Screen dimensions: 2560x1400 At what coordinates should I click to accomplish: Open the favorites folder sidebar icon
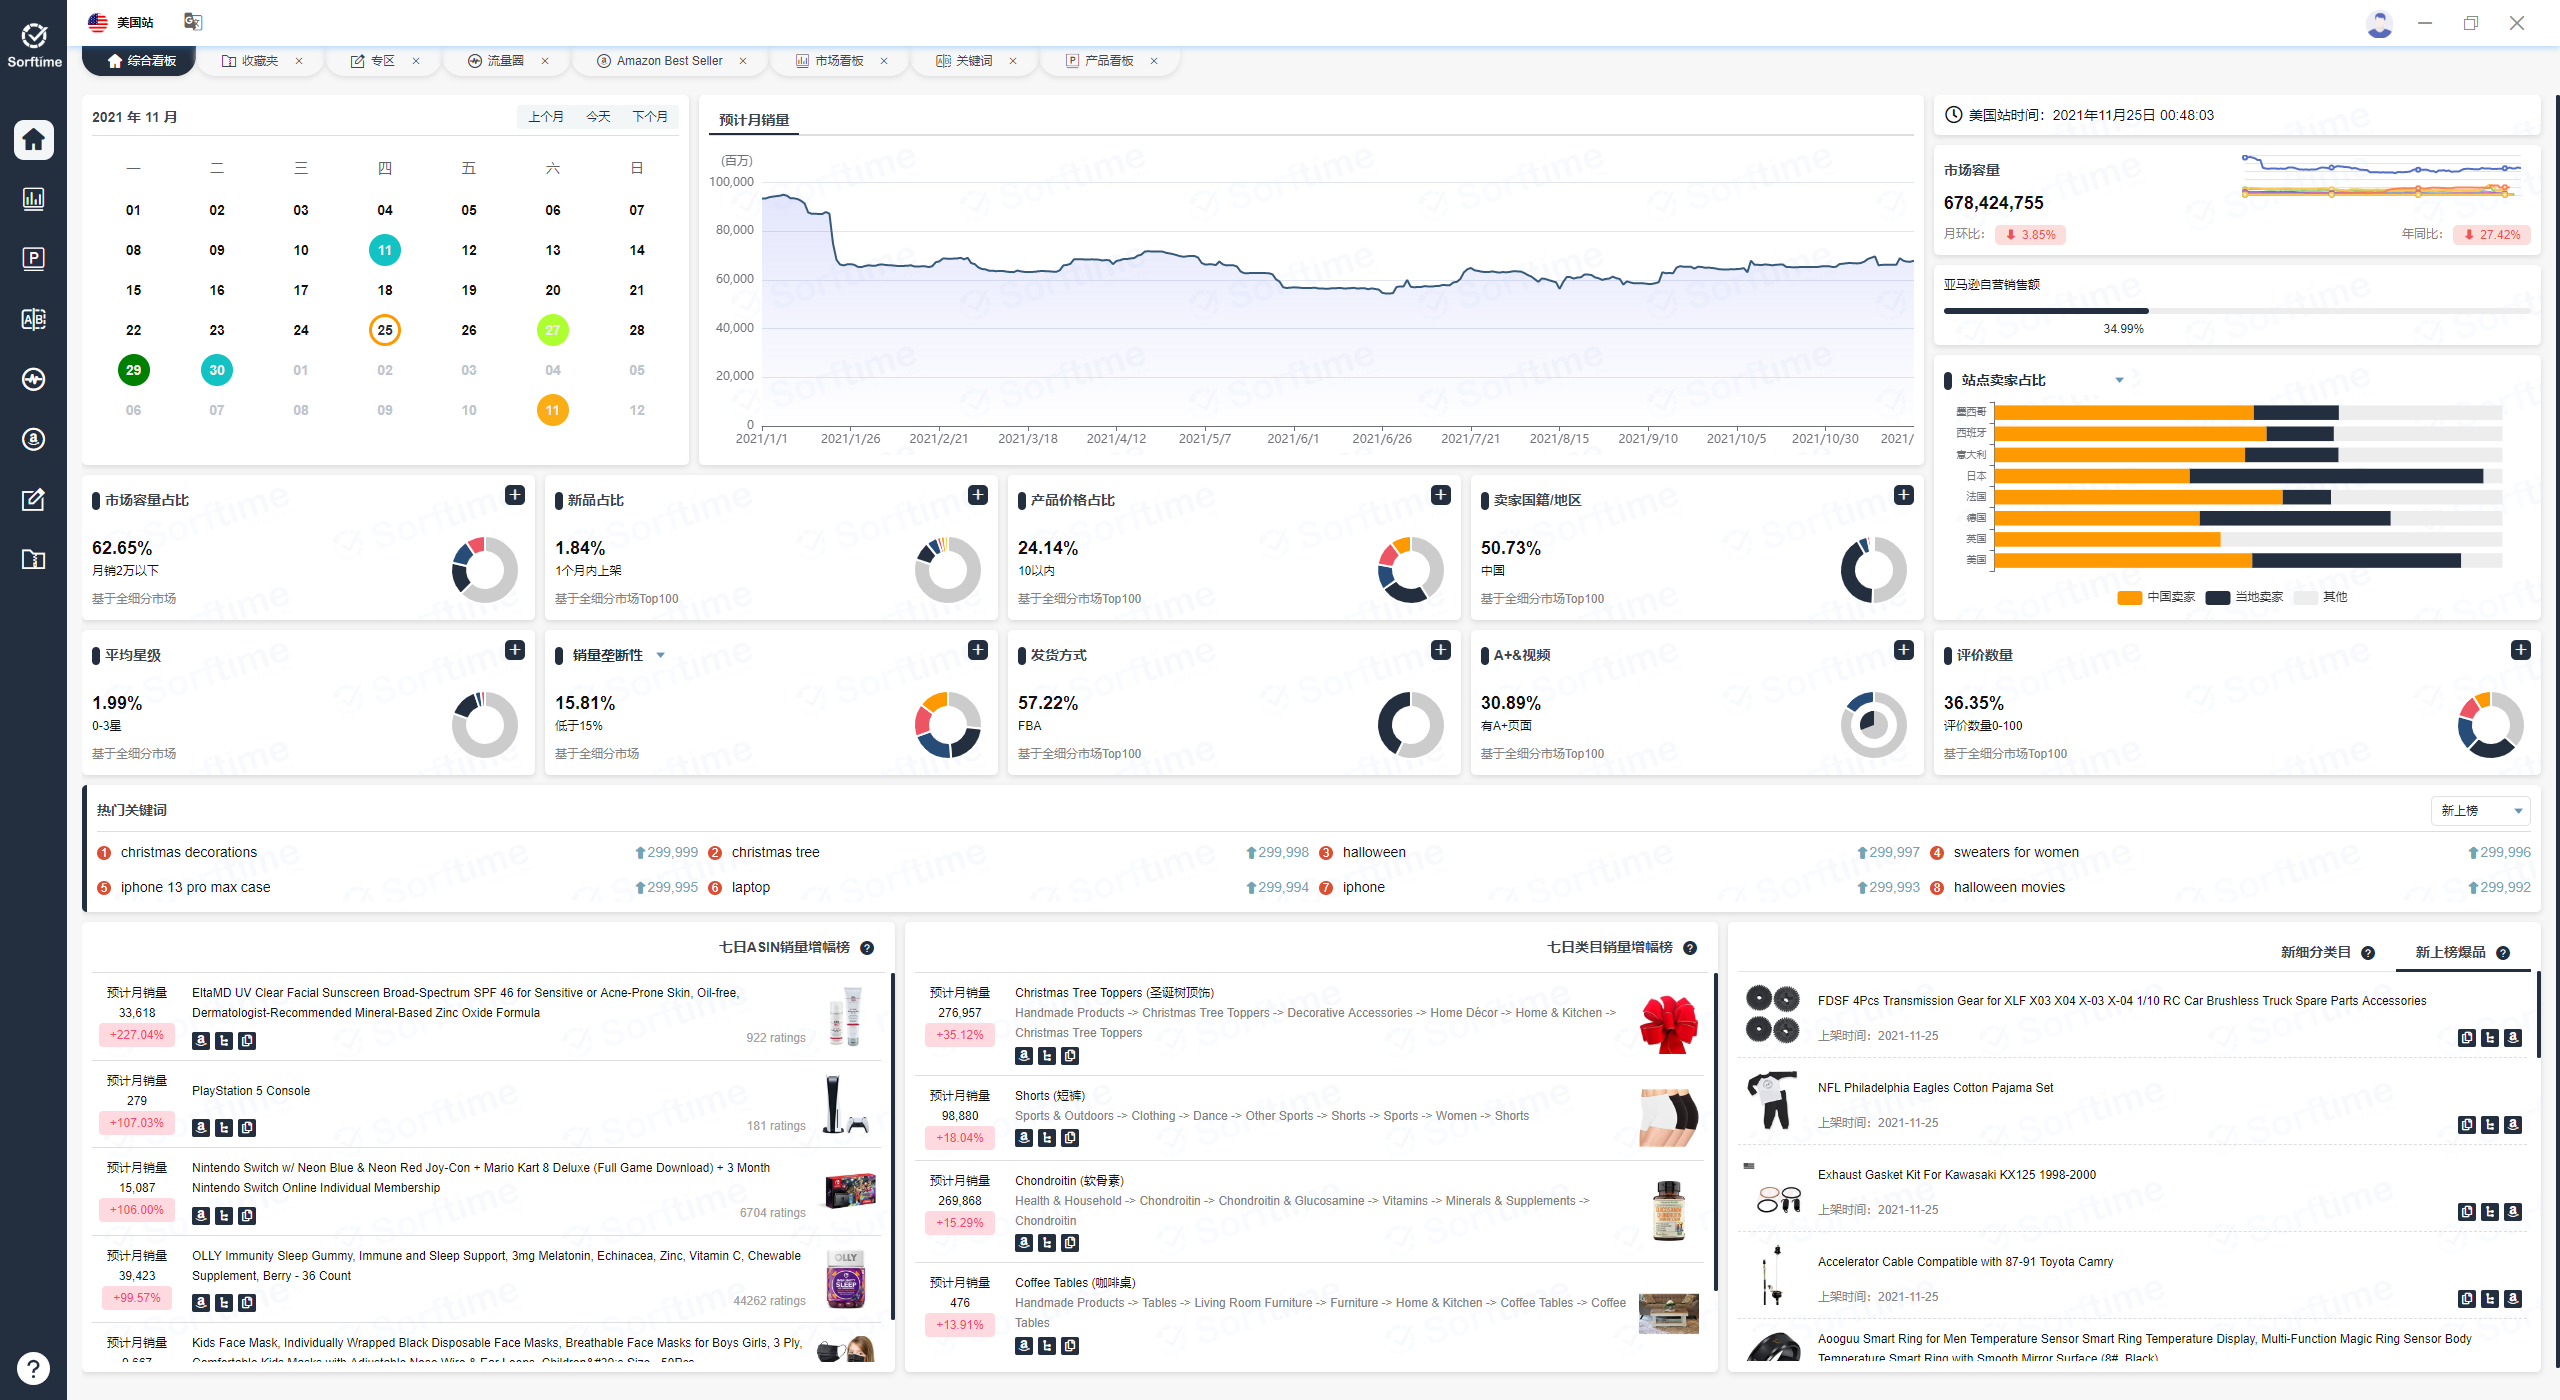tap(33, 559)
